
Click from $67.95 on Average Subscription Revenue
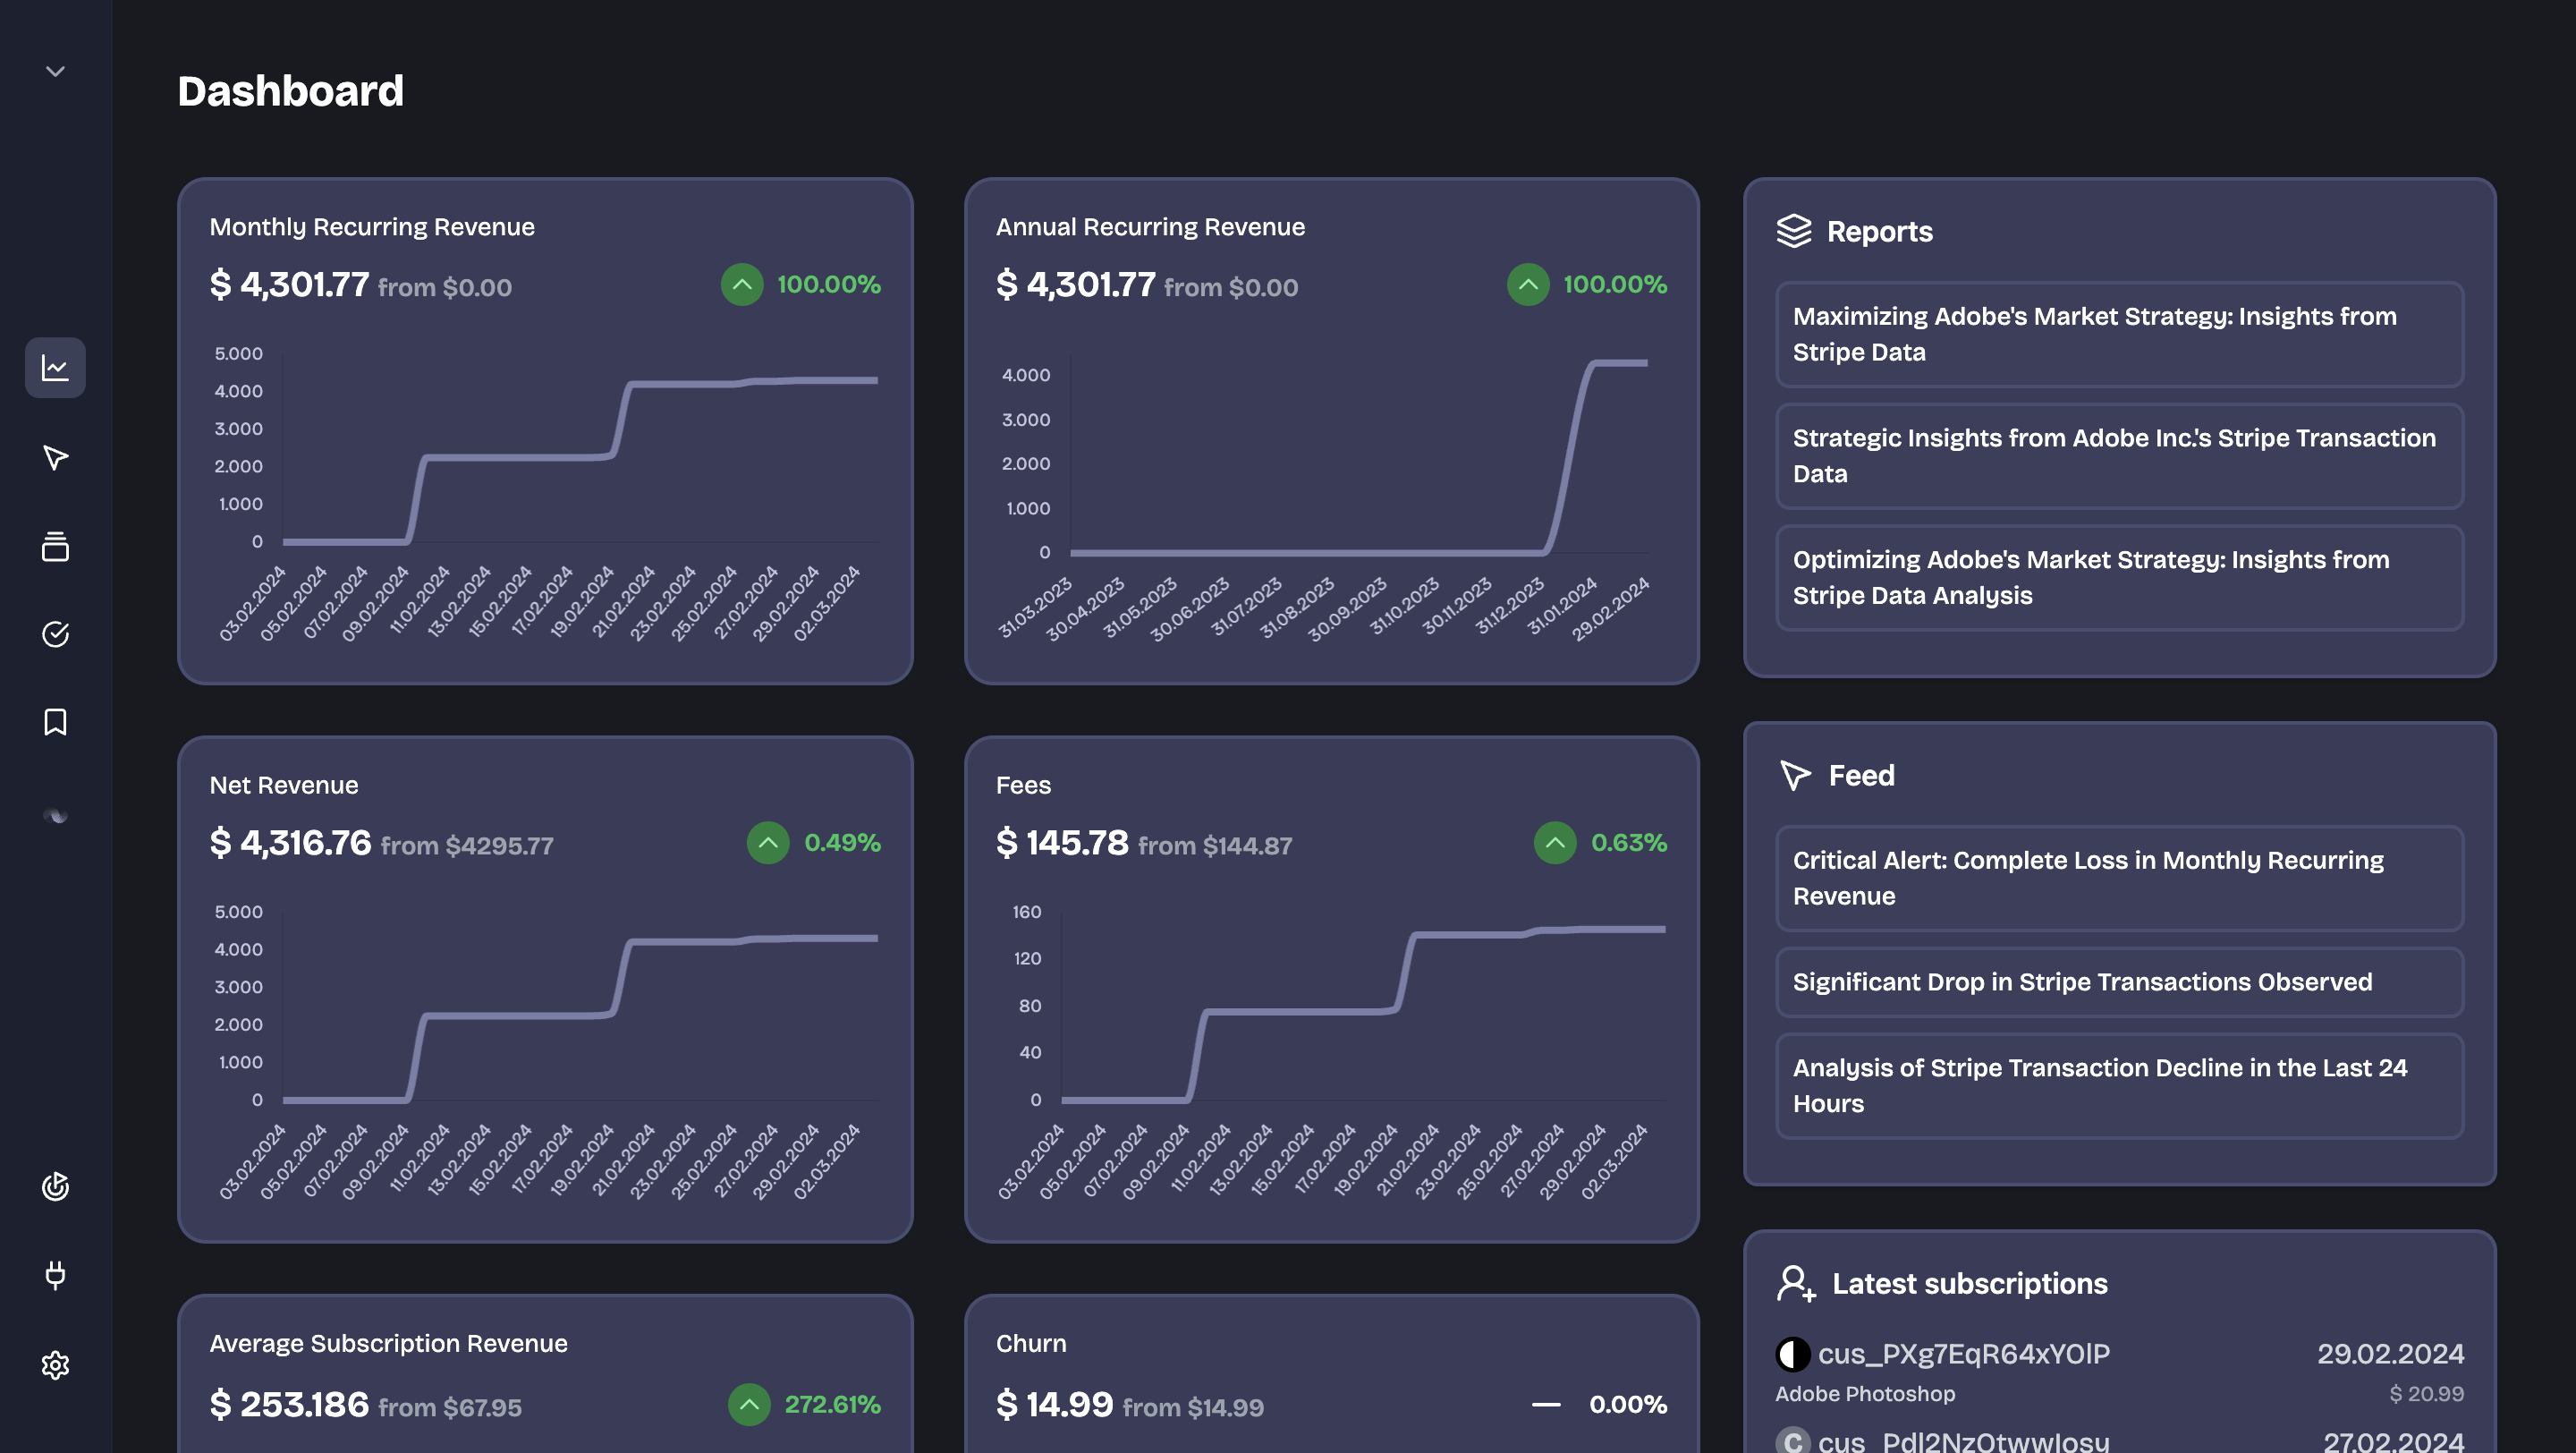[x=450, y=1408]
